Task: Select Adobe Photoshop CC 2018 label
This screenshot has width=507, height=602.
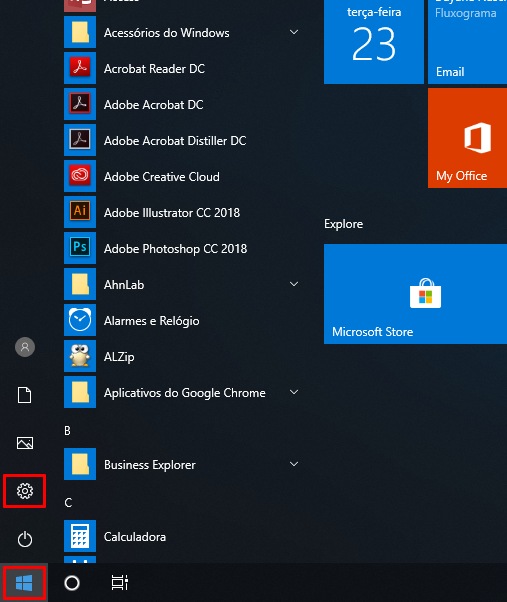Action: click(175, 249)
